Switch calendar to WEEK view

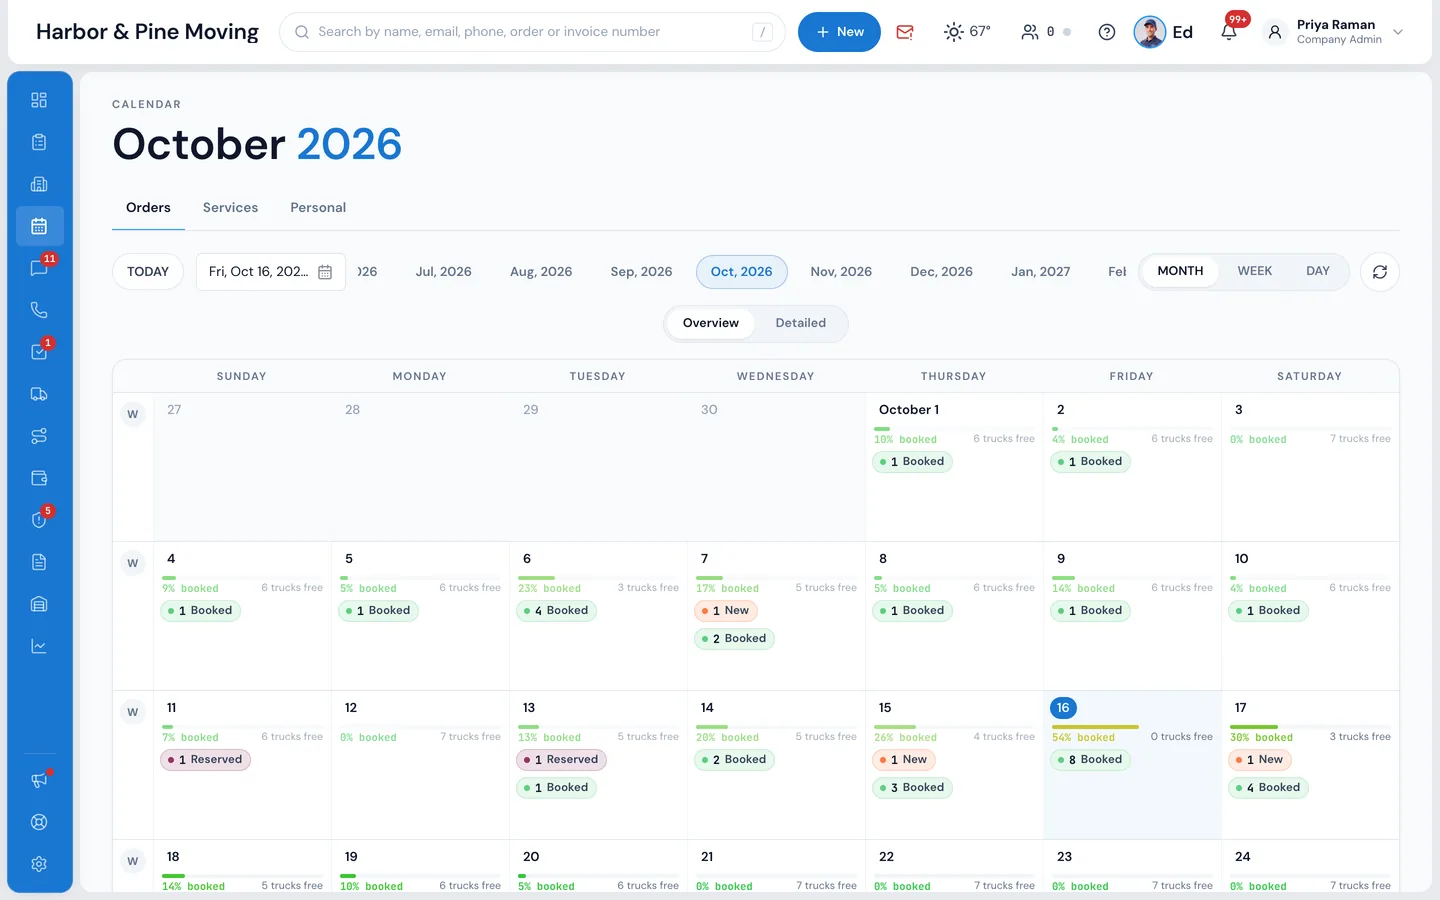pyautogui.click(x=1255, y=271)
